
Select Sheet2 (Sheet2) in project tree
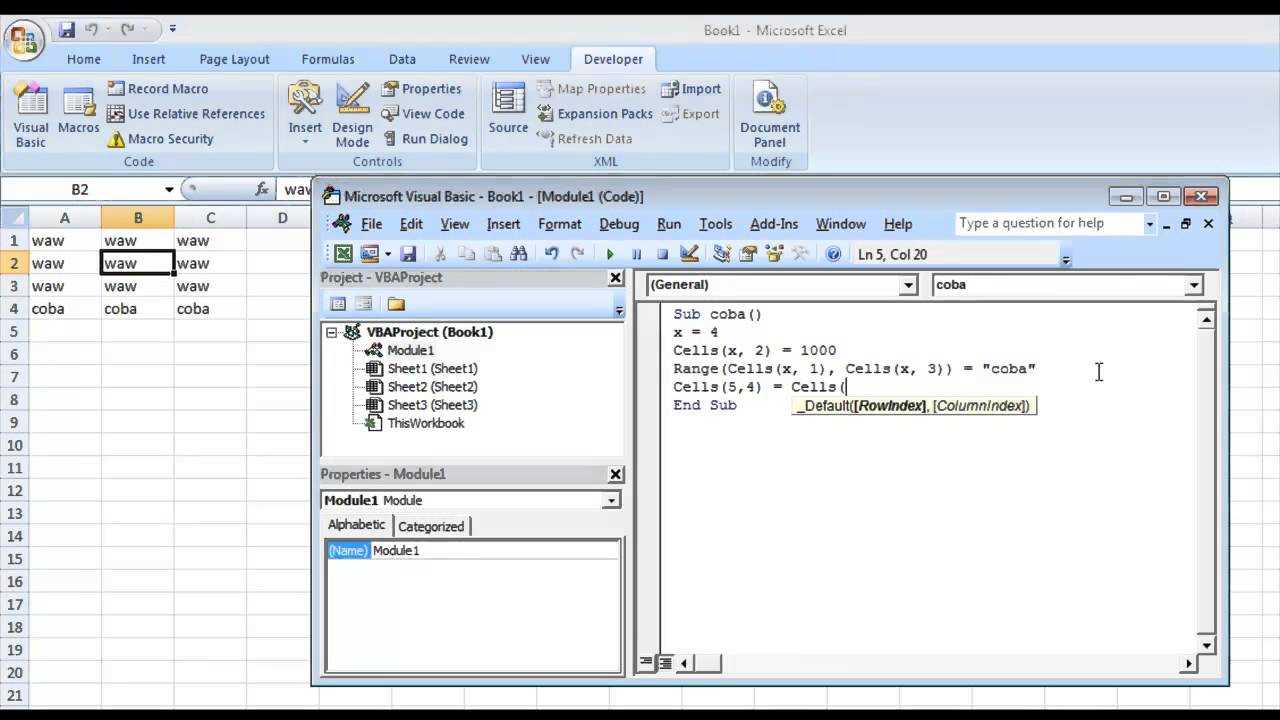(432, 386)
